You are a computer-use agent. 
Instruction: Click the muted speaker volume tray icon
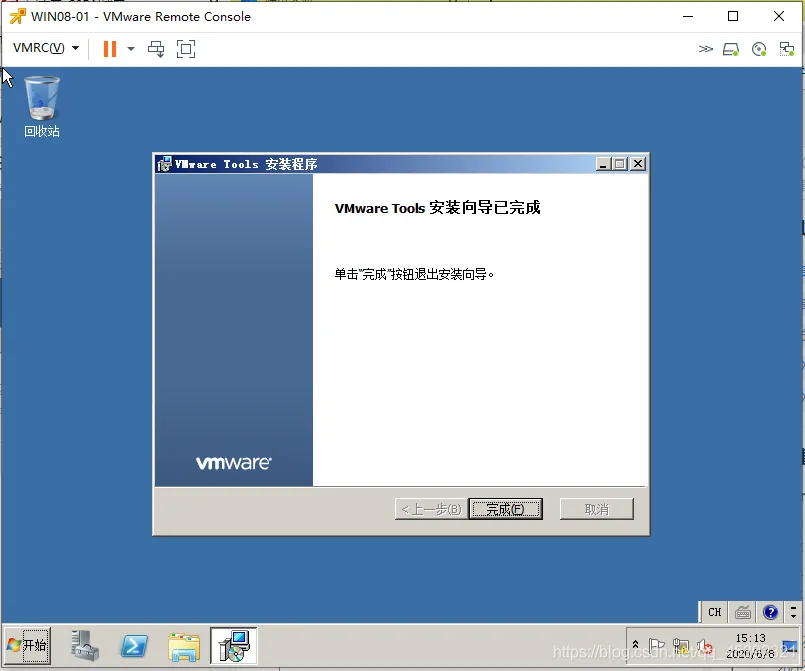[704, 646]
